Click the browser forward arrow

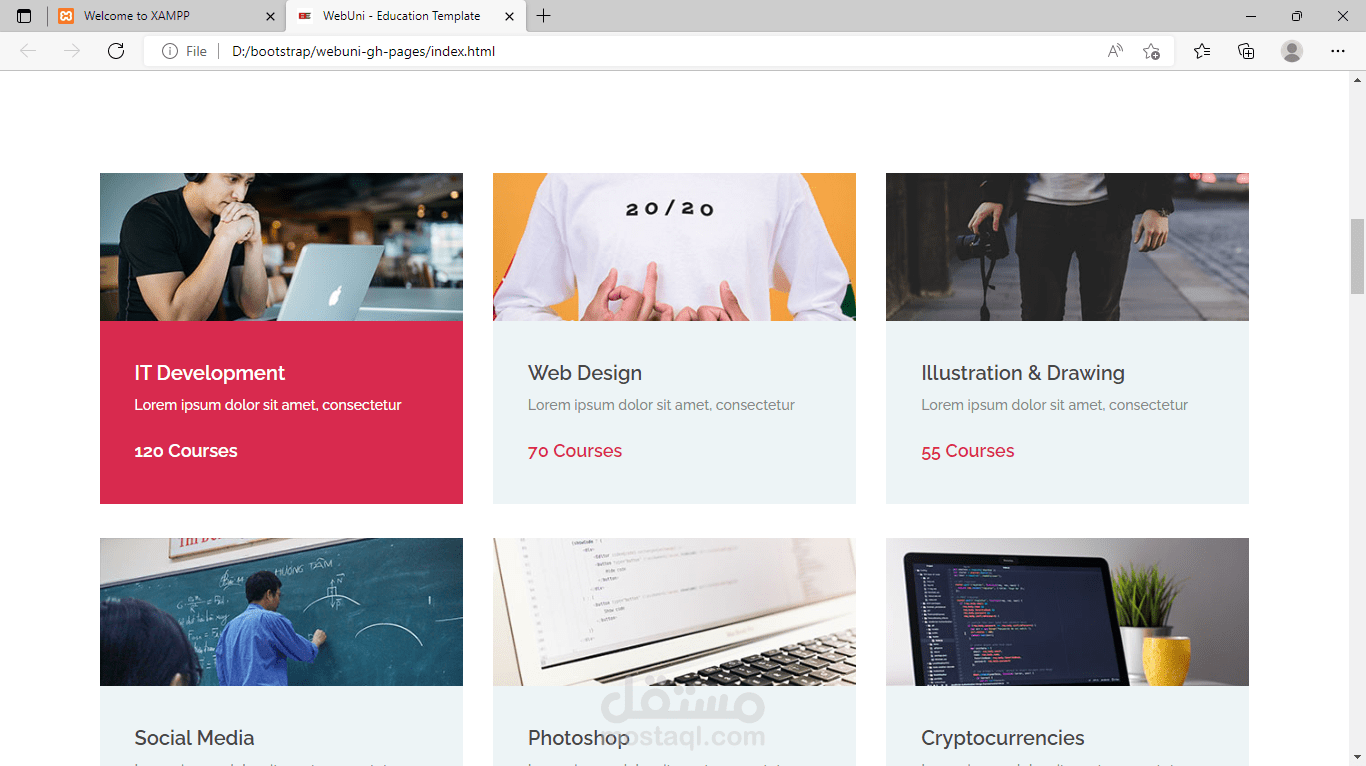tap(72, 51)
